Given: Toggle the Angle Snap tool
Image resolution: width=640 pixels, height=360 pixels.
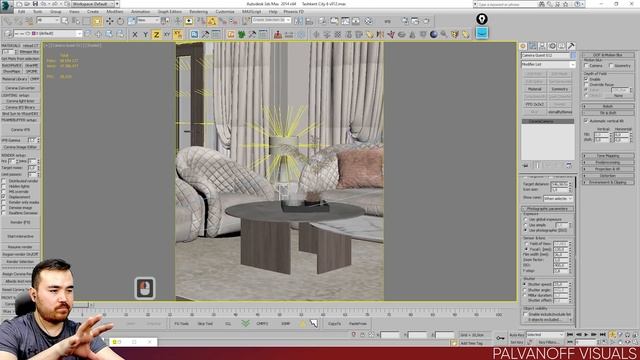Looking at the screenshot, I should point(212,21).
